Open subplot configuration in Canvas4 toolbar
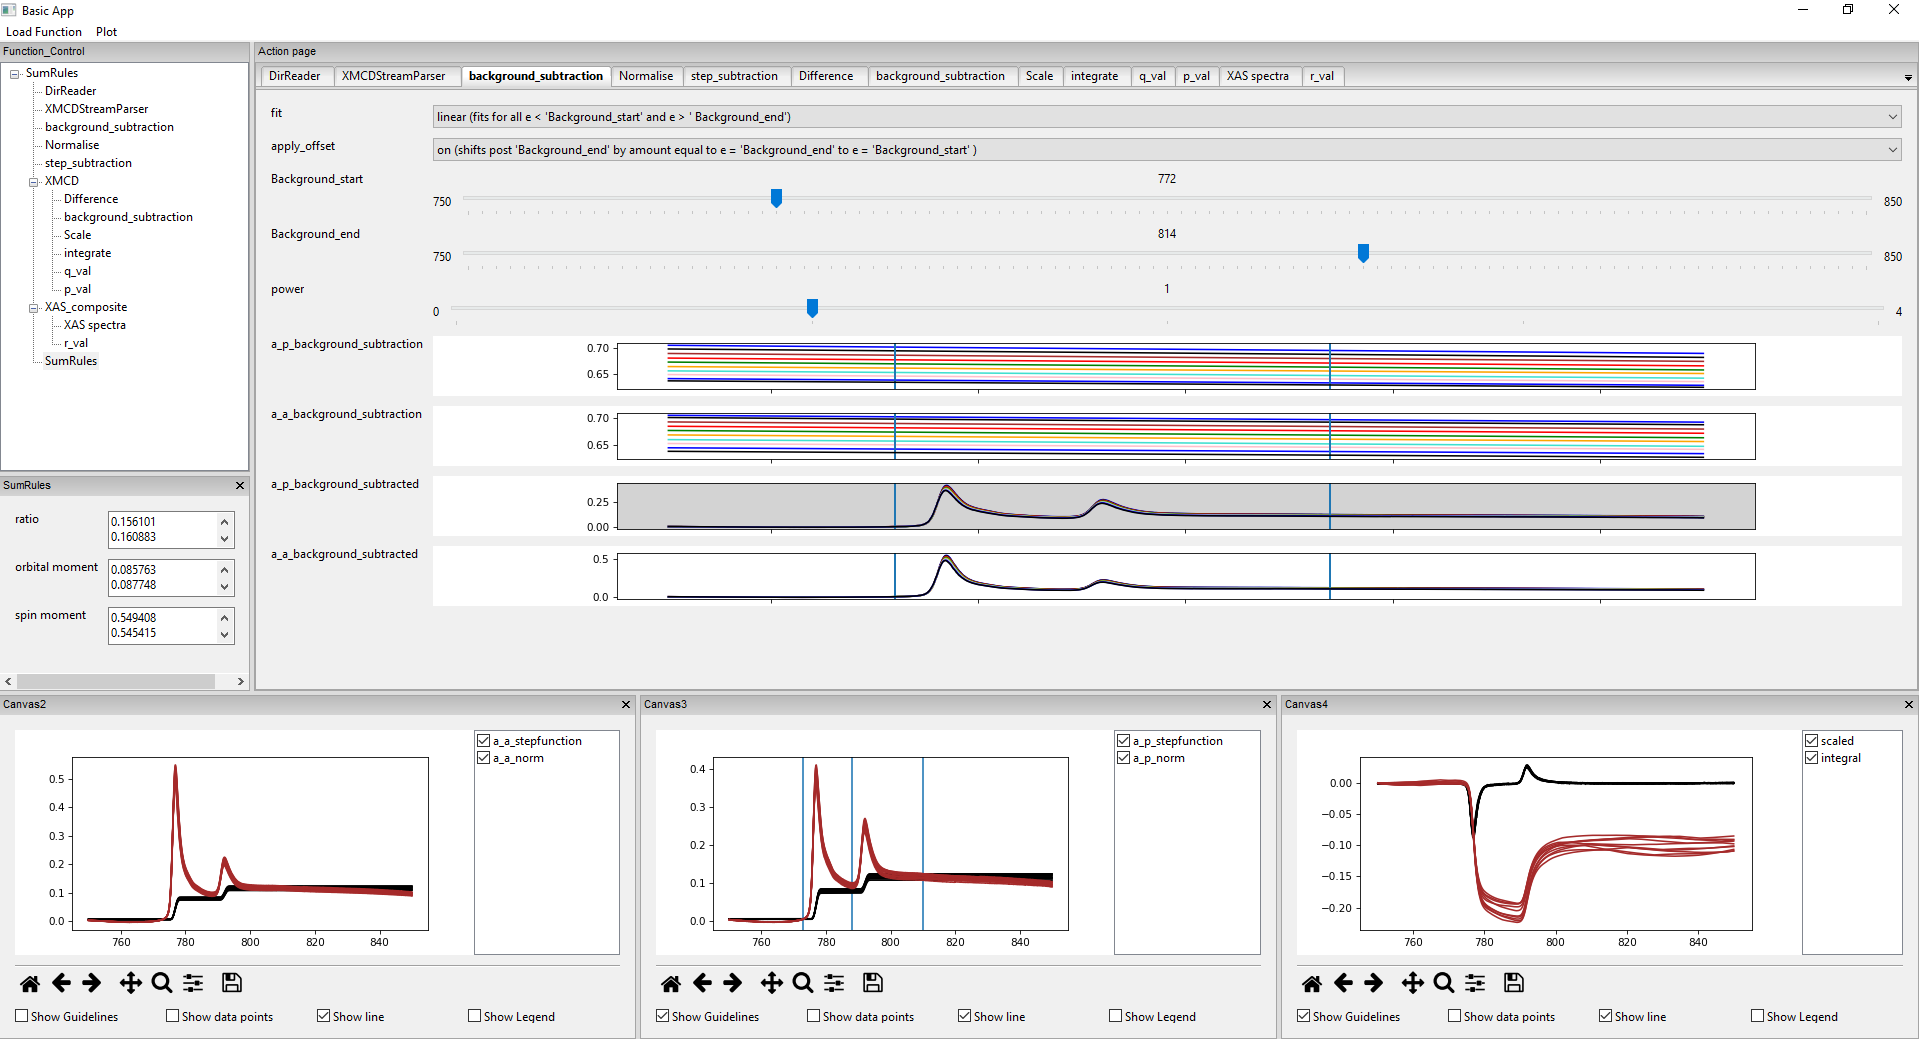The height and width of the screenshot is (1039, 1919). 1475,983
